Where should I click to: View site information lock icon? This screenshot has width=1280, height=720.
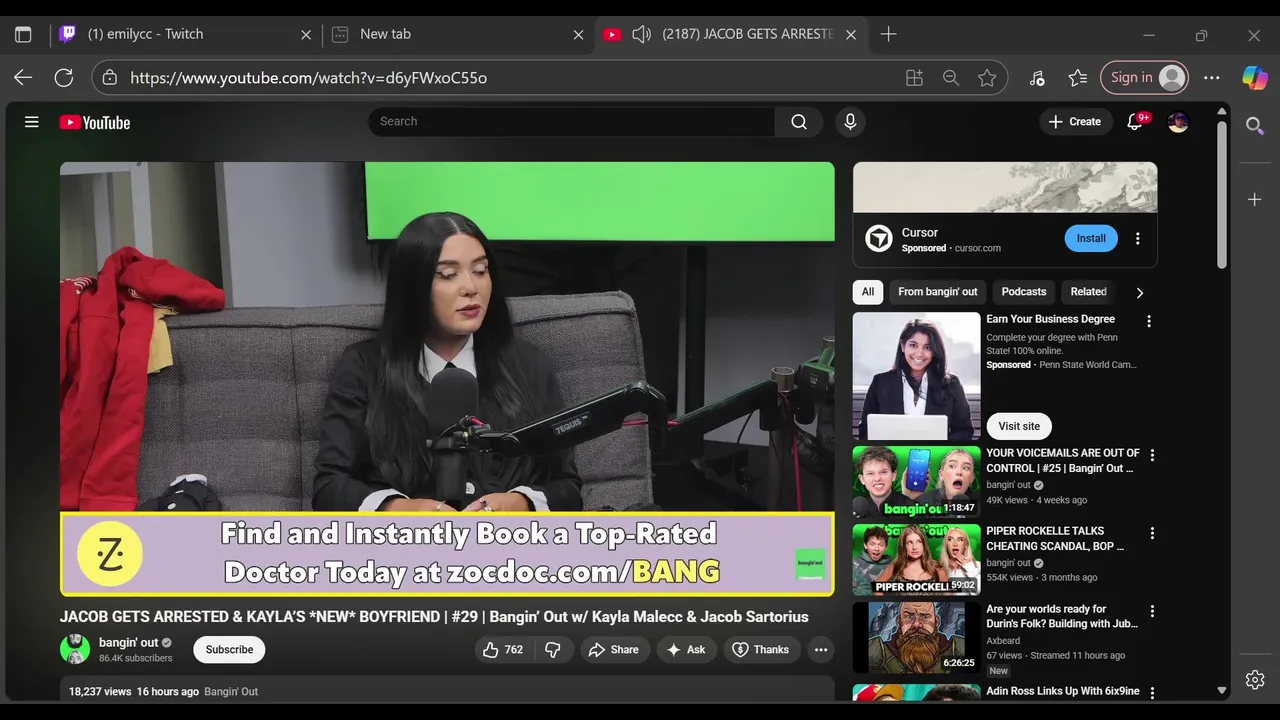tap(110, 78)
